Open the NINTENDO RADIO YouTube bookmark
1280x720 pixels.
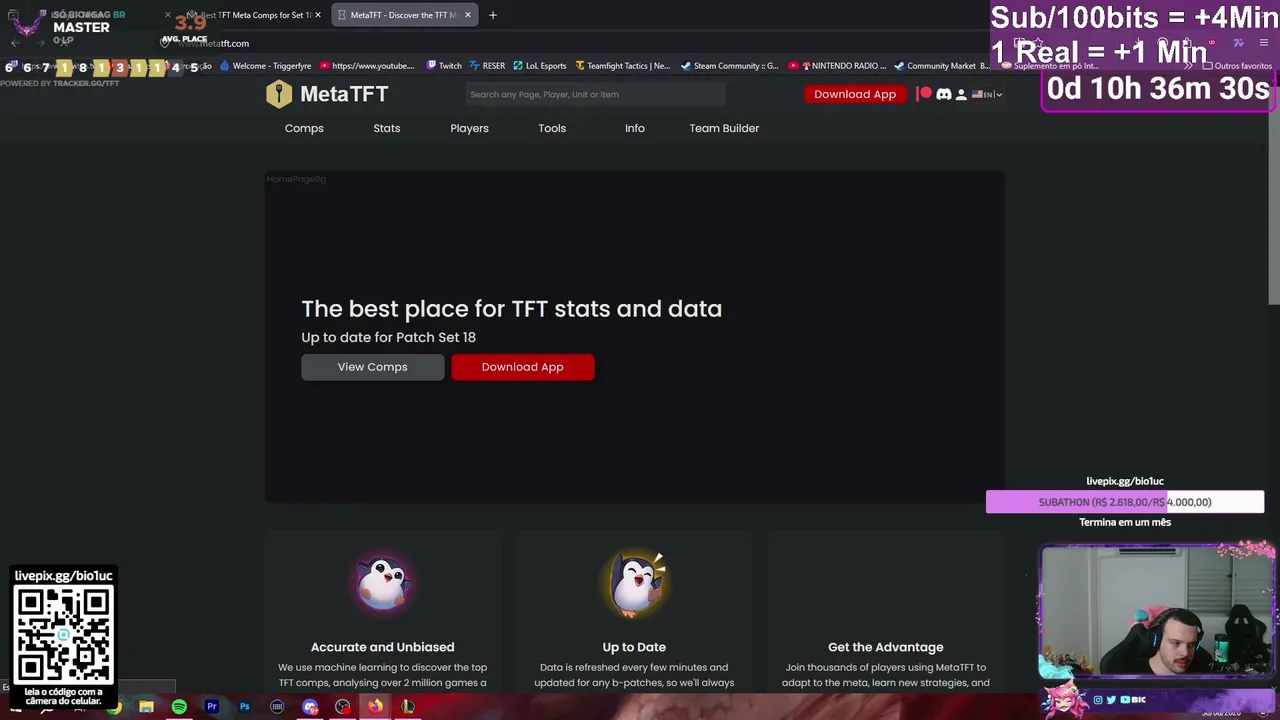(x=838, y=66)
